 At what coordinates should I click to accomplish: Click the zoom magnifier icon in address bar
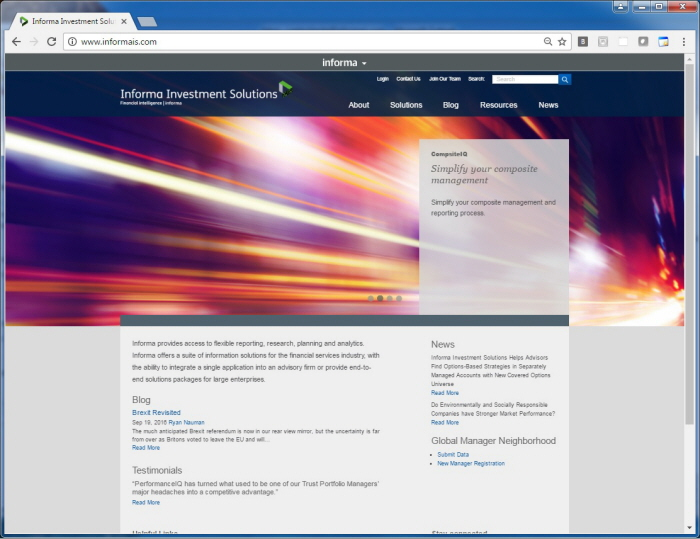(548, 42)
